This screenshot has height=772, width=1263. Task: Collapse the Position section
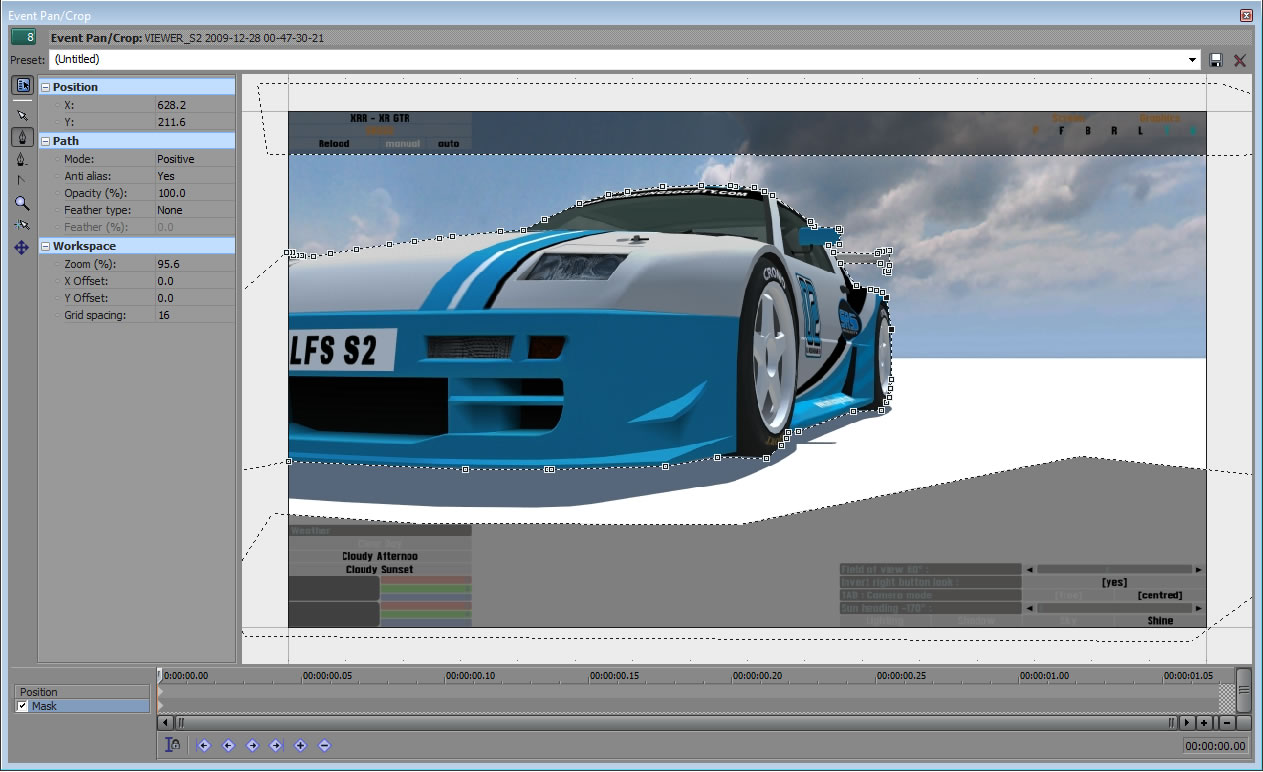click(x=46, y=87)
